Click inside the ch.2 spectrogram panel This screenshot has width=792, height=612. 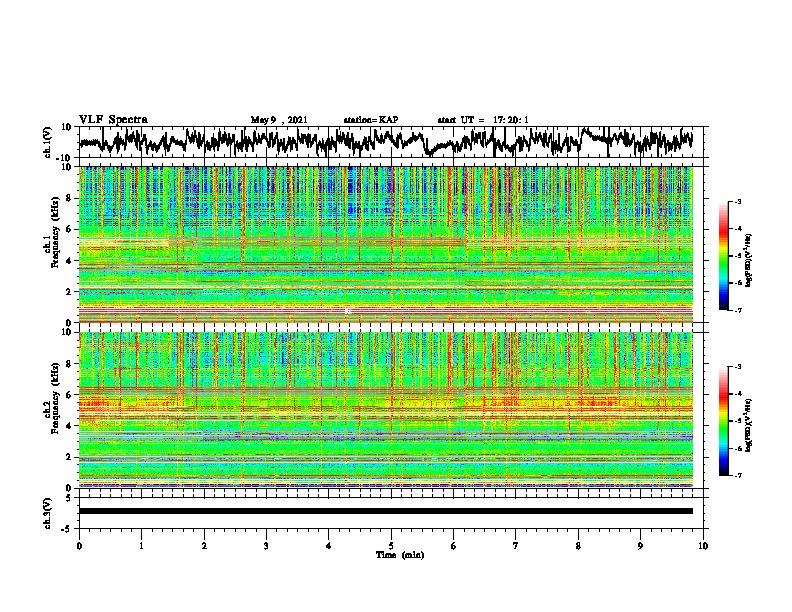tap(386, 410)
